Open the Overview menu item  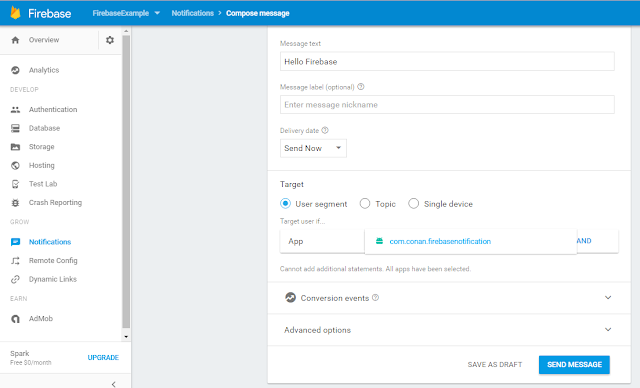coord(44,40)
